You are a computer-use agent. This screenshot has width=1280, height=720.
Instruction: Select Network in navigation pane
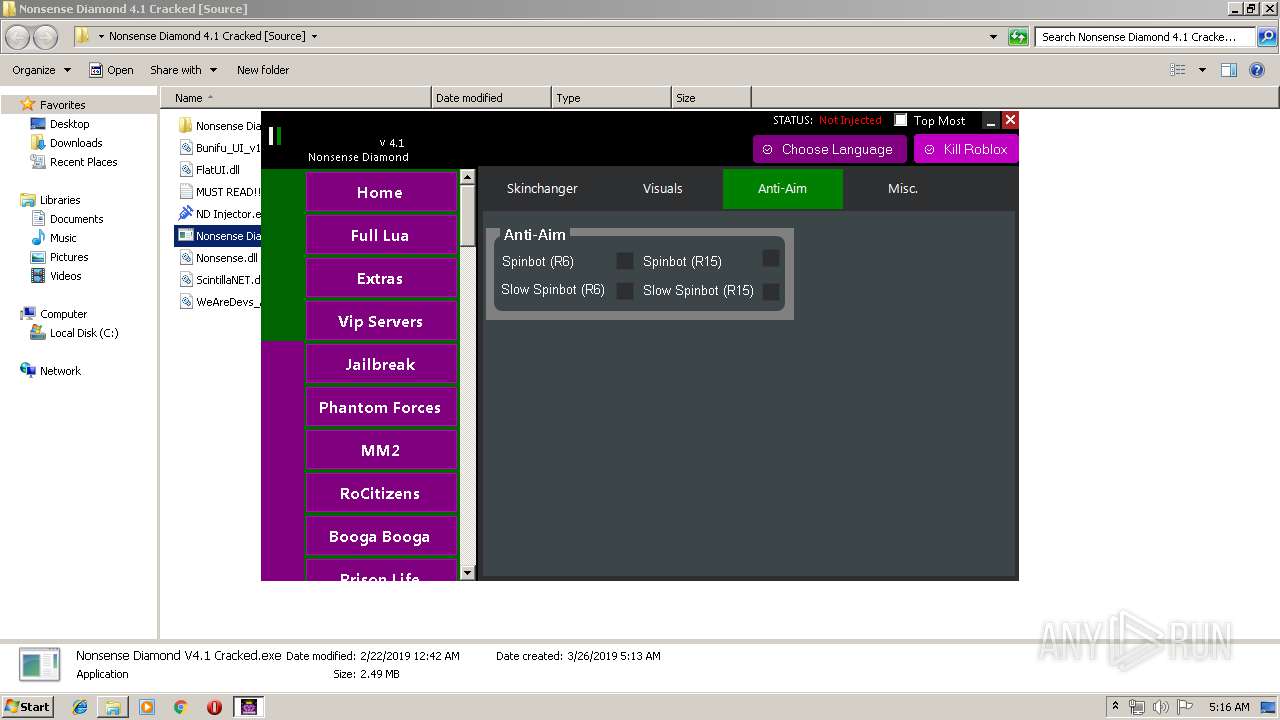coord(60,371)
